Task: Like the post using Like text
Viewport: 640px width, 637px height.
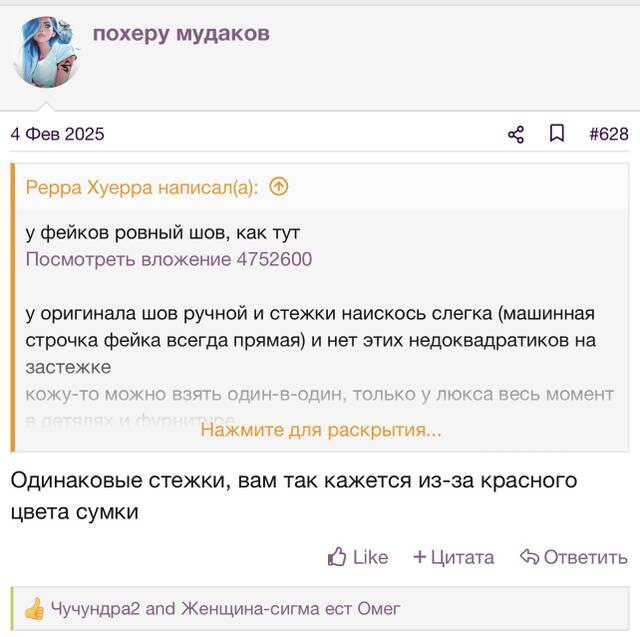Action: 370,557
